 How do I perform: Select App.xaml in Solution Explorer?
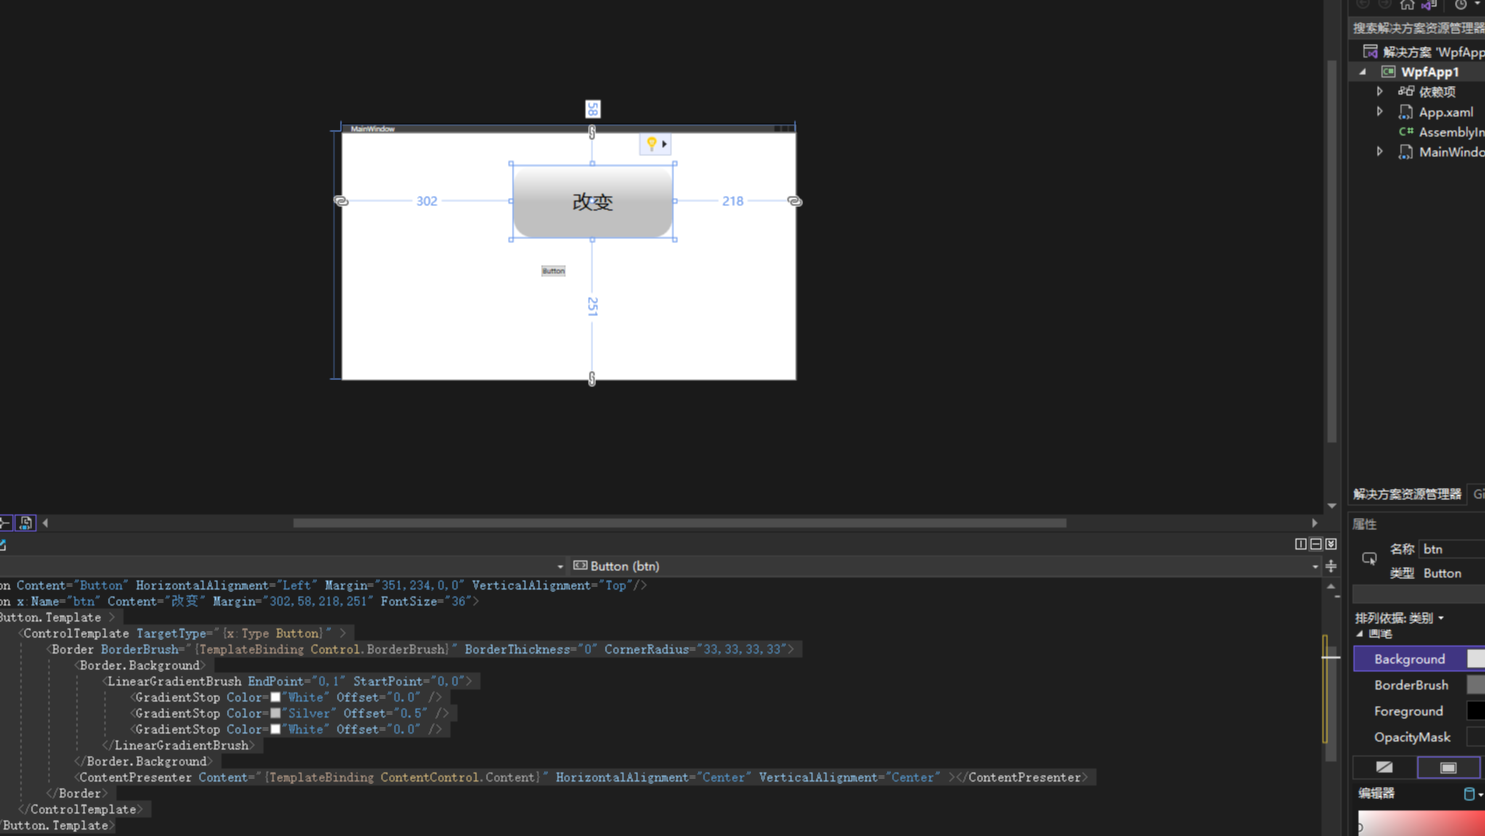coord(1445,112)
